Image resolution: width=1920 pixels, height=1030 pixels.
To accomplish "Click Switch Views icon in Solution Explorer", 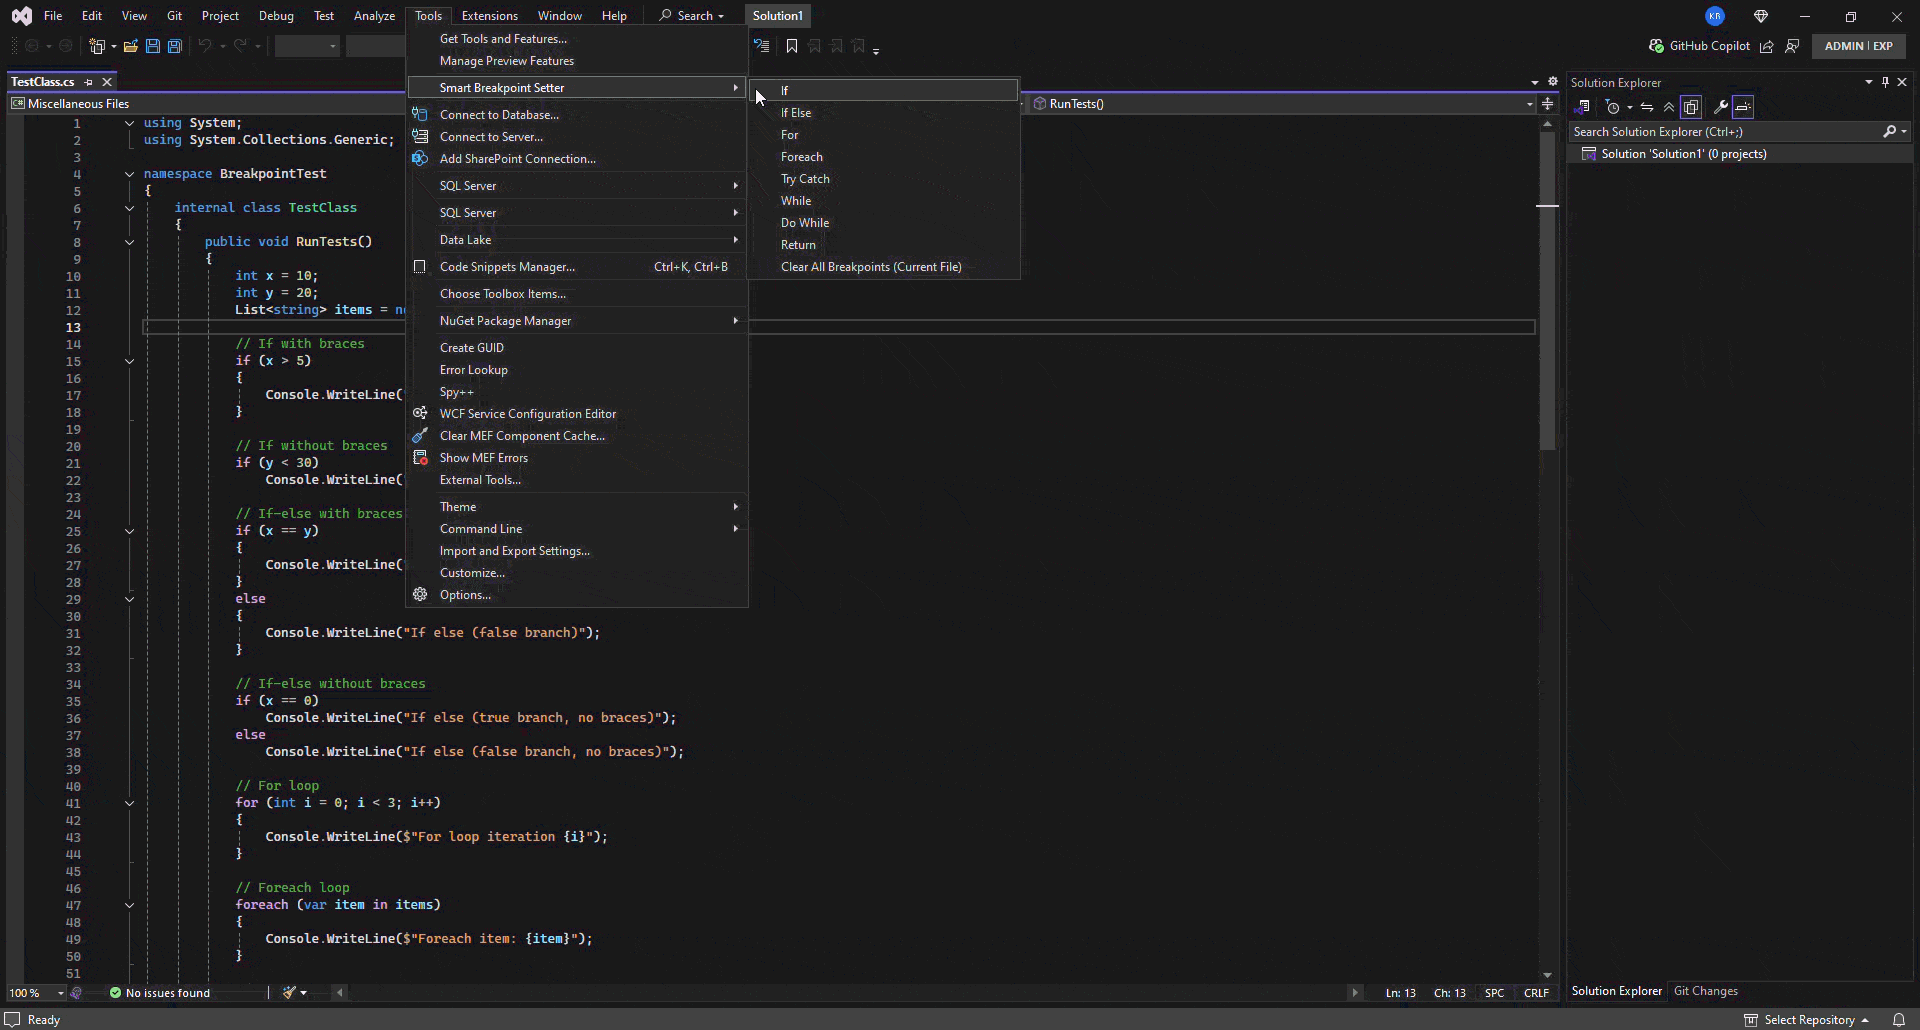I will [x=1583, y=107].
